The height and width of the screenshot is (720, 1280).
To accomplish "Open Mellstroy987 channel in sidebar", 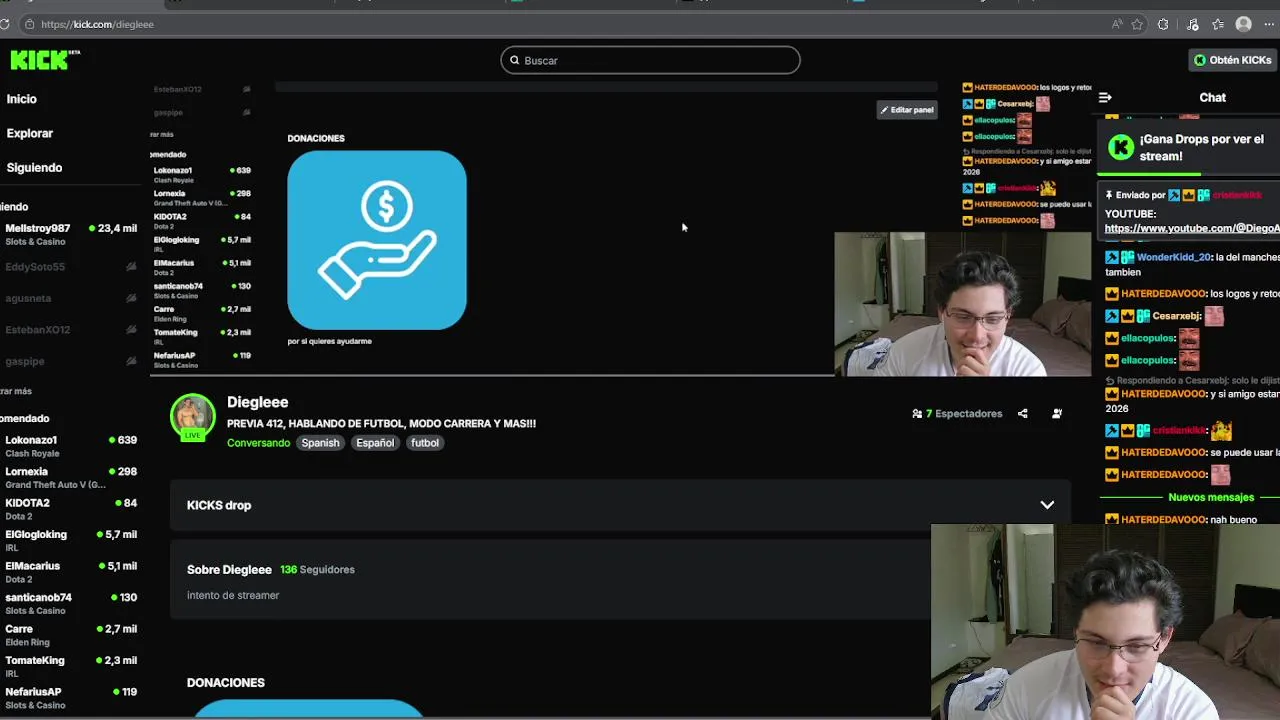I will point(70,234).
